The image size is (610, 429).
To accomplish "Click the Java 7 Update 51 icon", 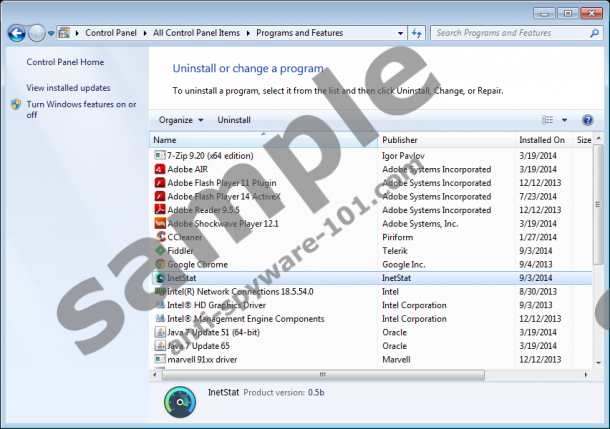I will click(x=160, y=332).
